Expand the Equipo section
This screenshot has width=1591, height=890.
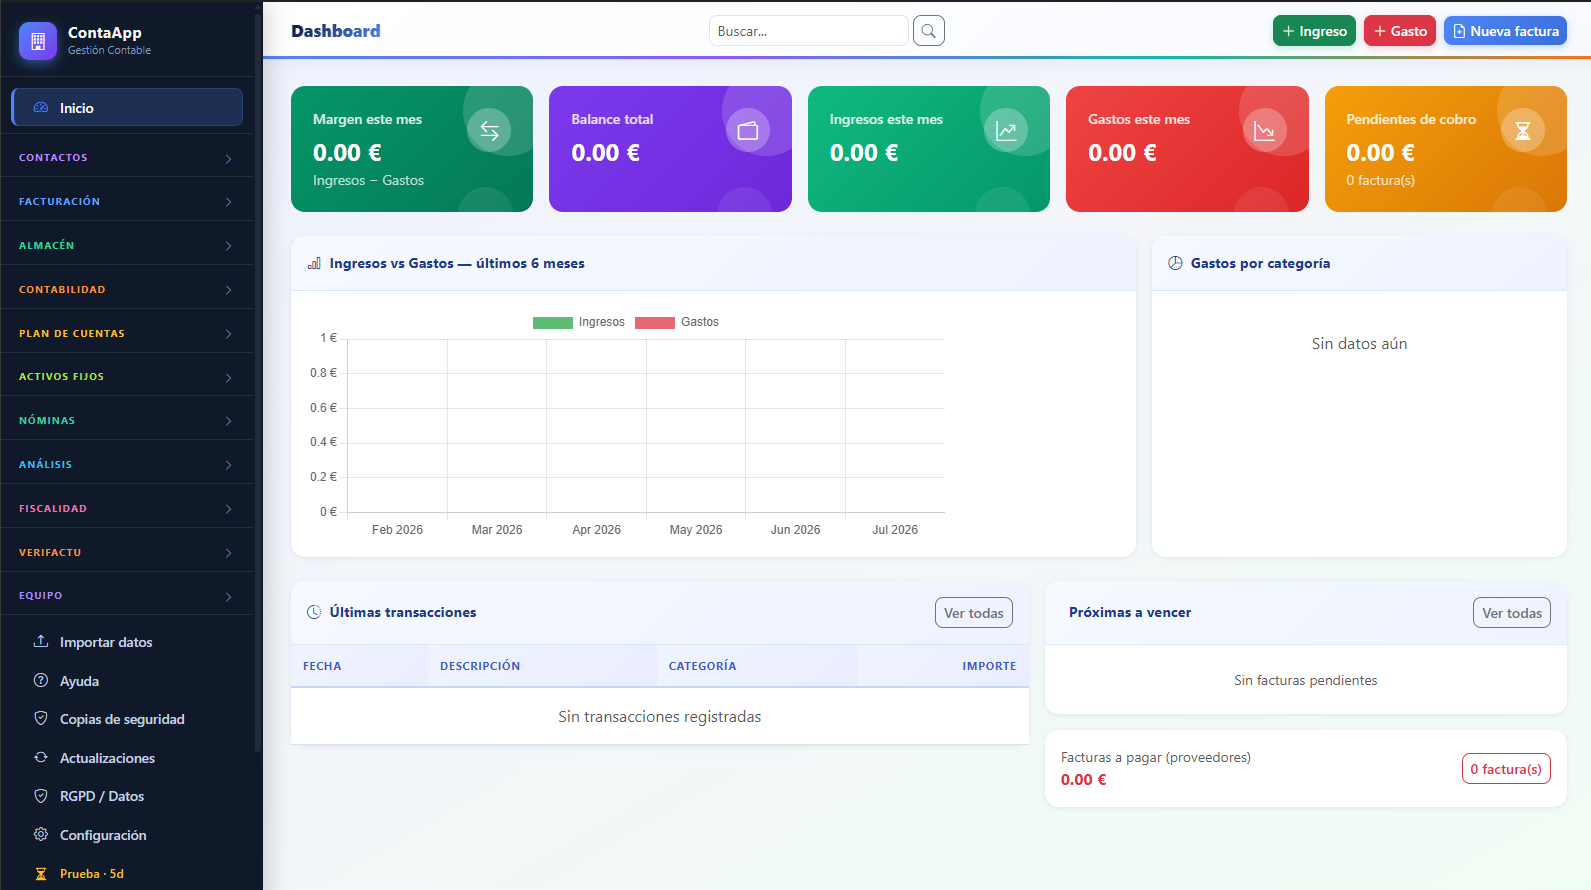pyautogui.click(x=127, y=596)
